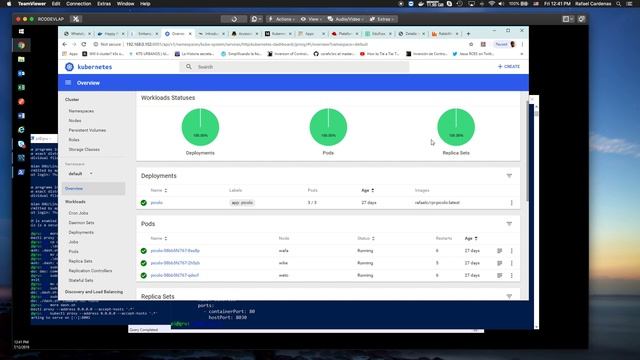Open Discovery and Load Balancing section

tap(94, 292)
